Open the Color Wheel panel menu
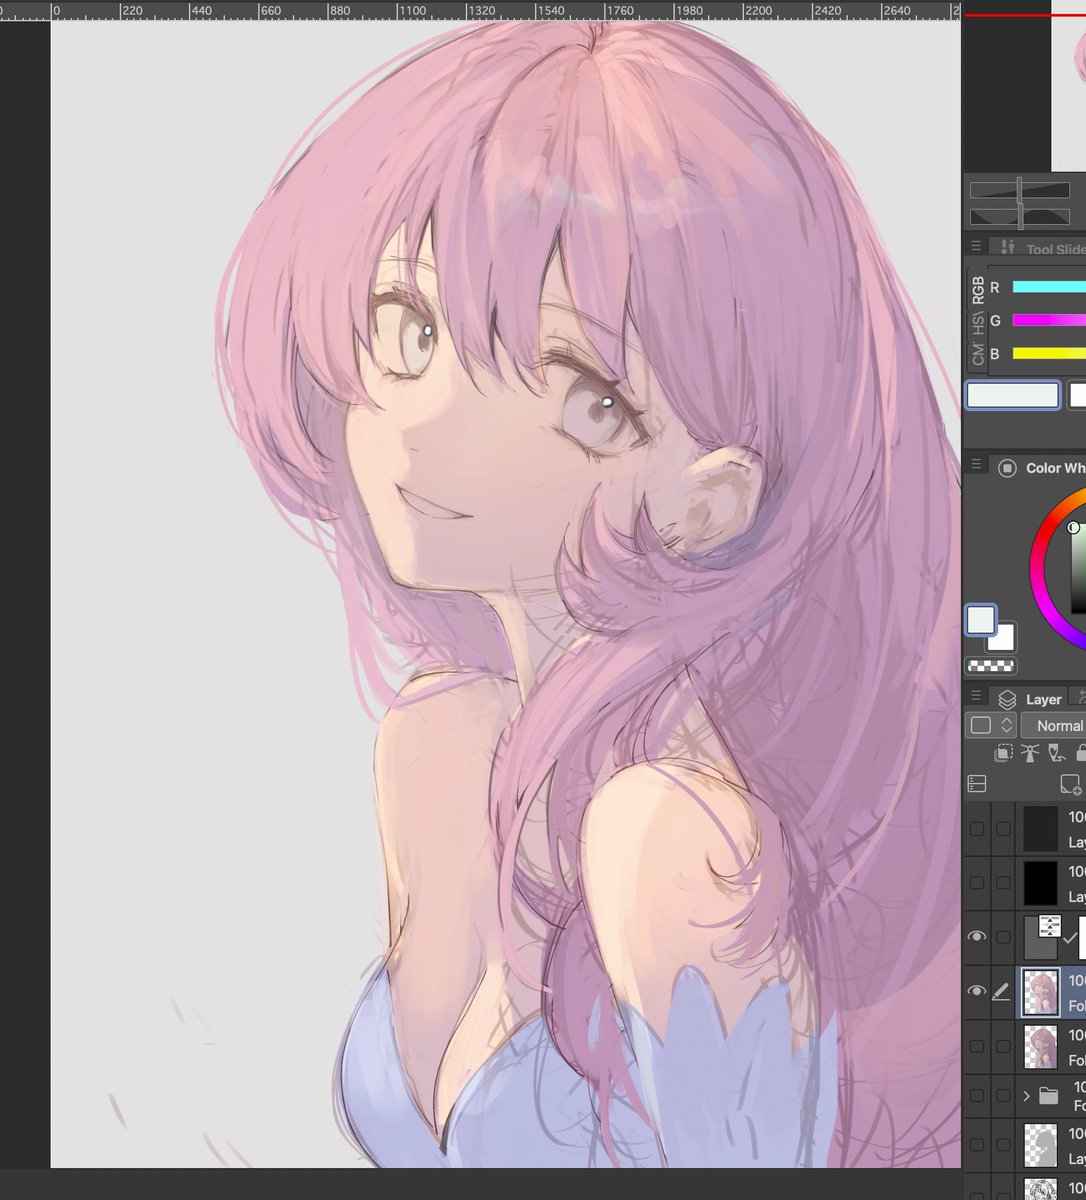Image resolution: width=1086 pixels, height=1200 pixels. [x=976, y=465]
